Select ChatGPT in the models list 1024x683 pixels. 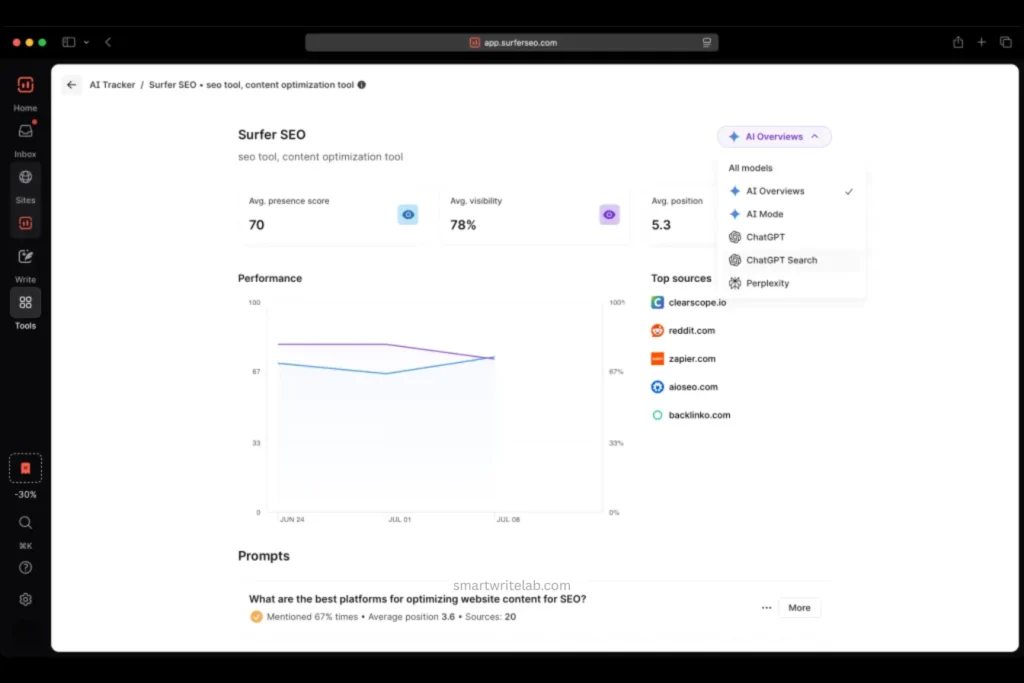tap(792, 237)
